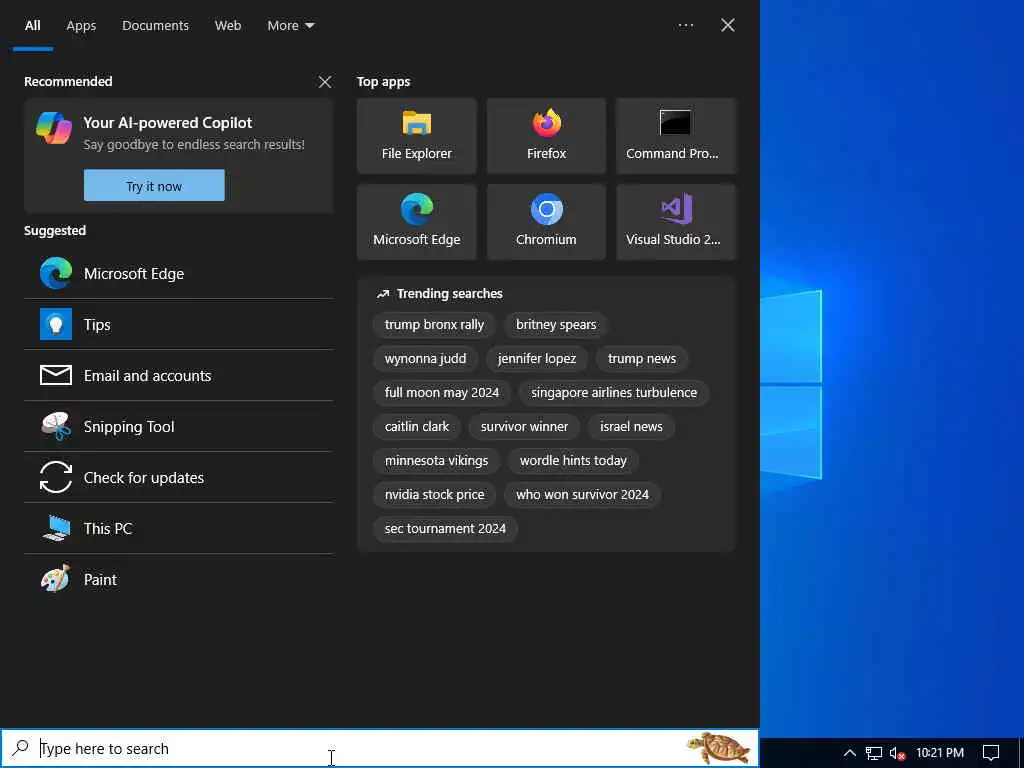Switch to the Web tab
Screen dimensions: 1024x768
tap(228, 25)
